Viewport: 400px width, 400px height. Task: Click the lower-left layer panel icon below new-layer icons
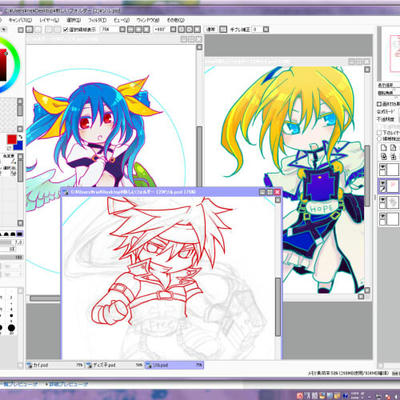[x=384, y=156]
